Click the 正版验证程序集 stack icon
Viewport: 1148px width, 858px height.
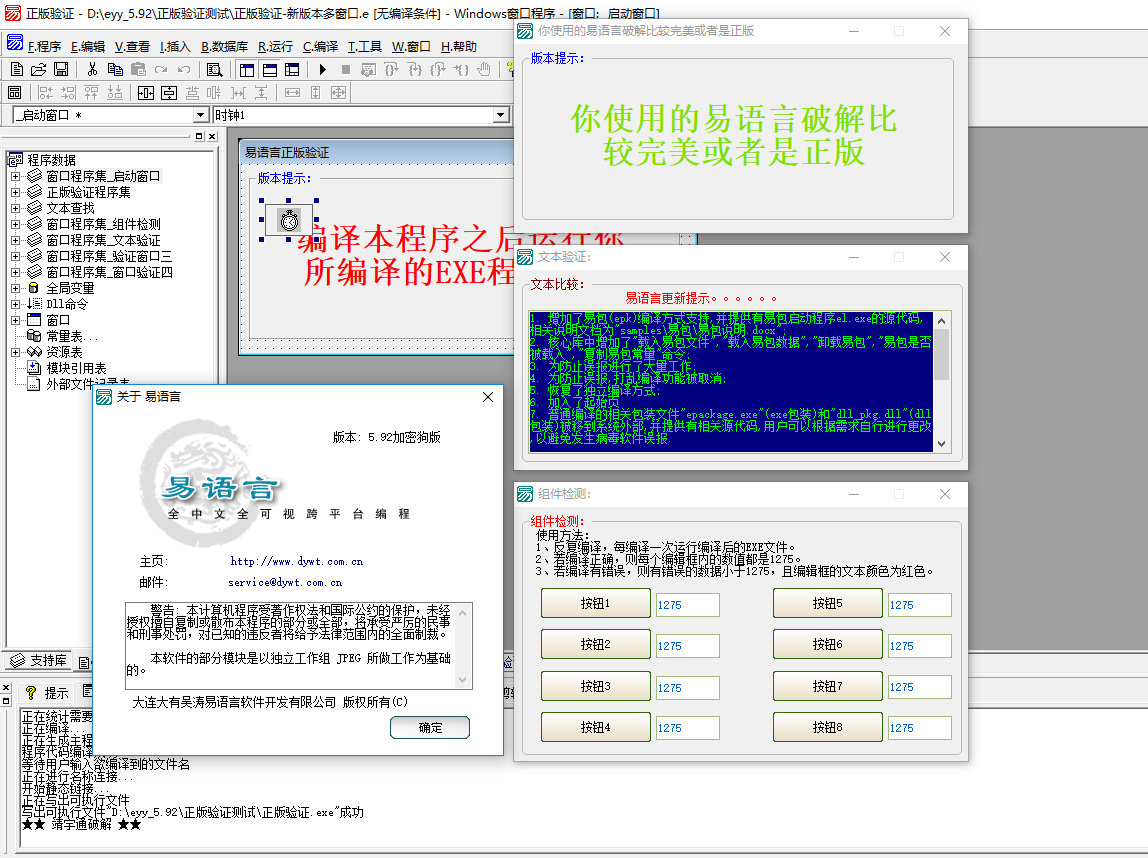coord(34,192)
